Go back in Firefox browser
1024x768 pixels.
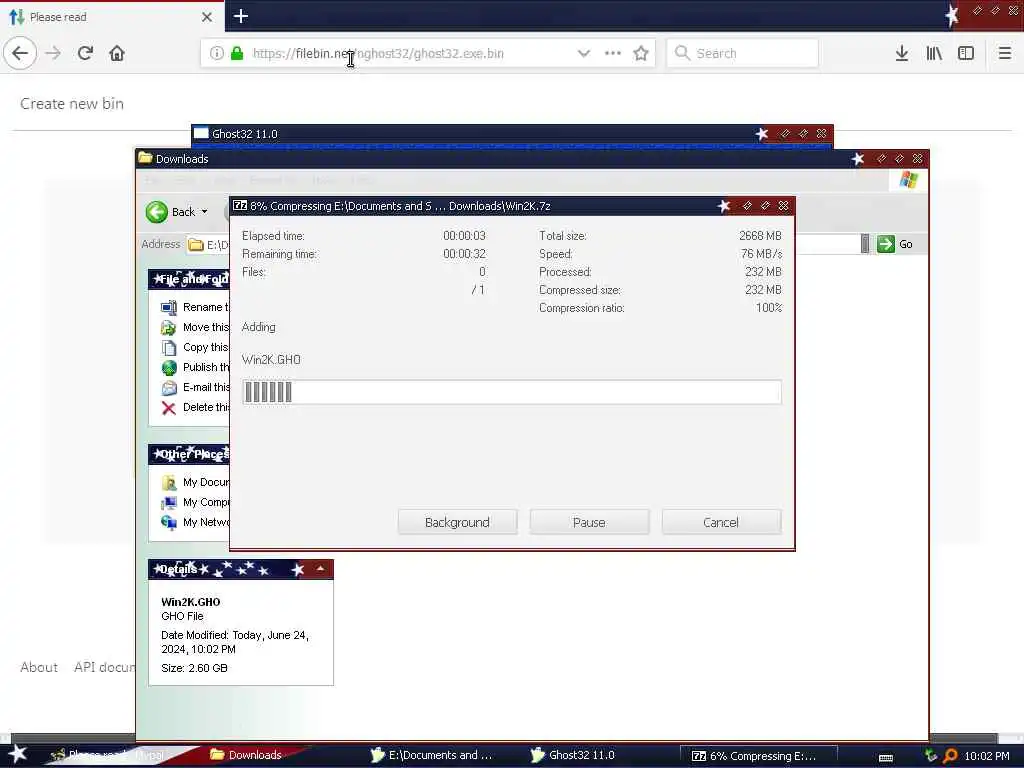coord(20,54)
